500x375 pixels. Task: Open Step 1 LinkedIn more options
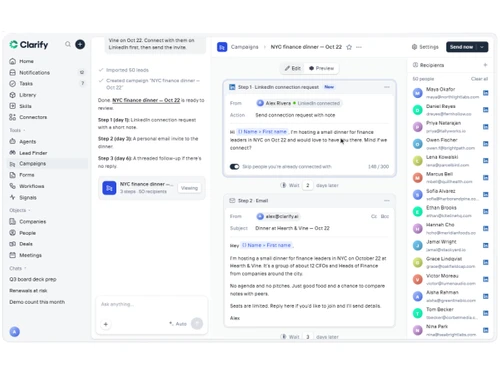[387, 87]
